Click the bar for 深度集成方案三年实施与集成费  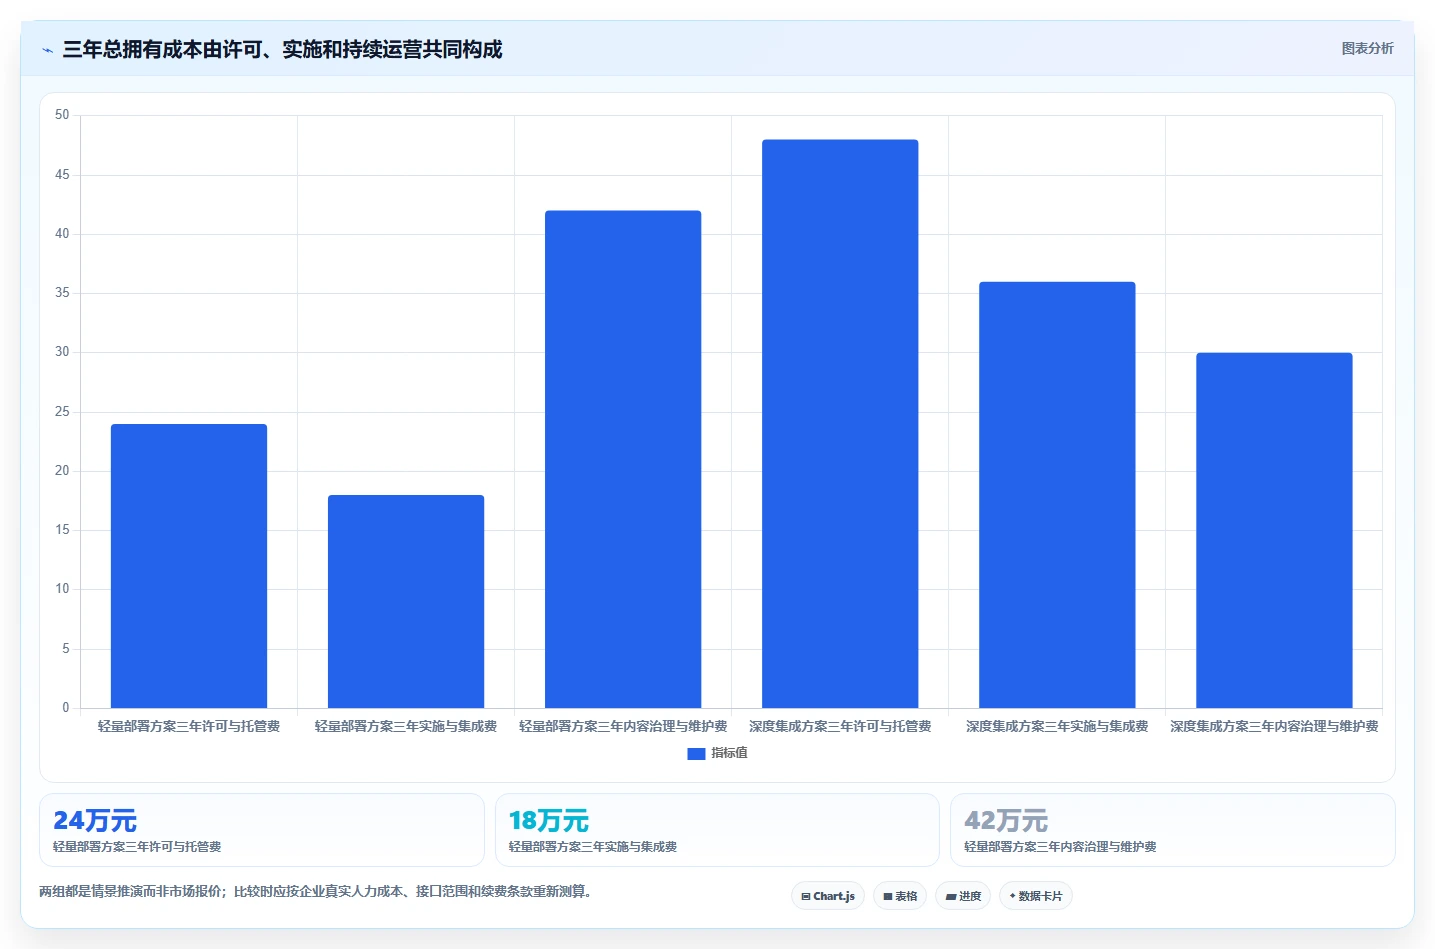pos(1057,495)
